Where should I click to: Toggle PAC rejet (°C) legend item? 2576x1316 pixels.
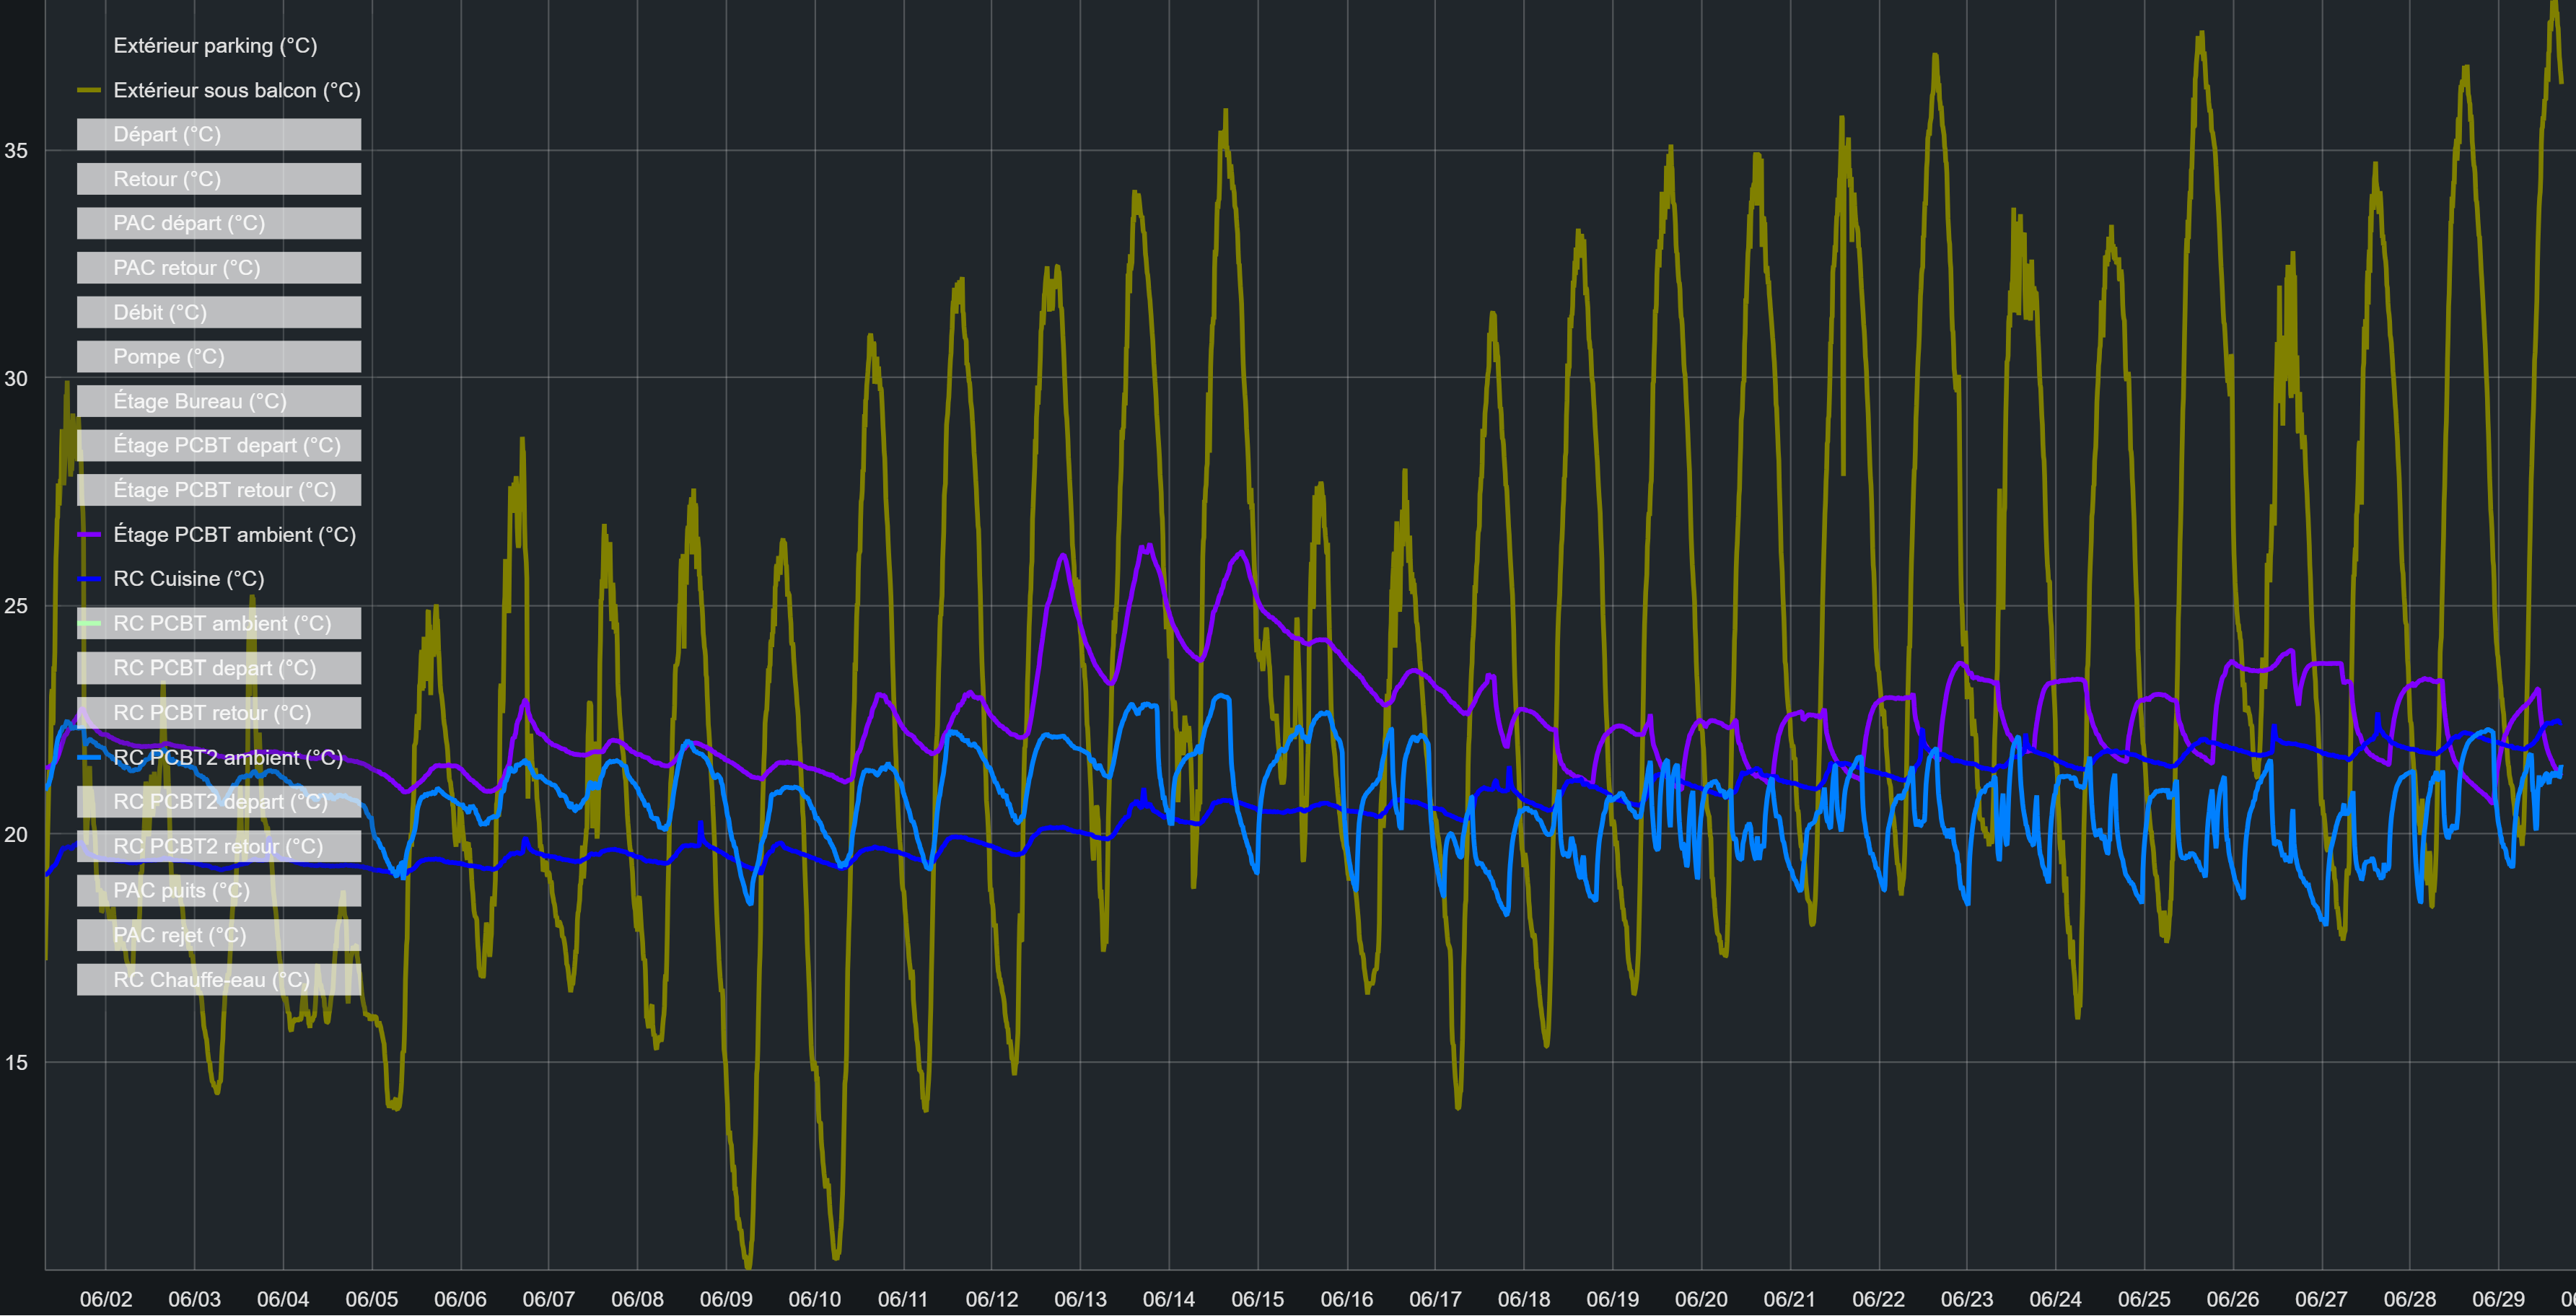point(179,936)
